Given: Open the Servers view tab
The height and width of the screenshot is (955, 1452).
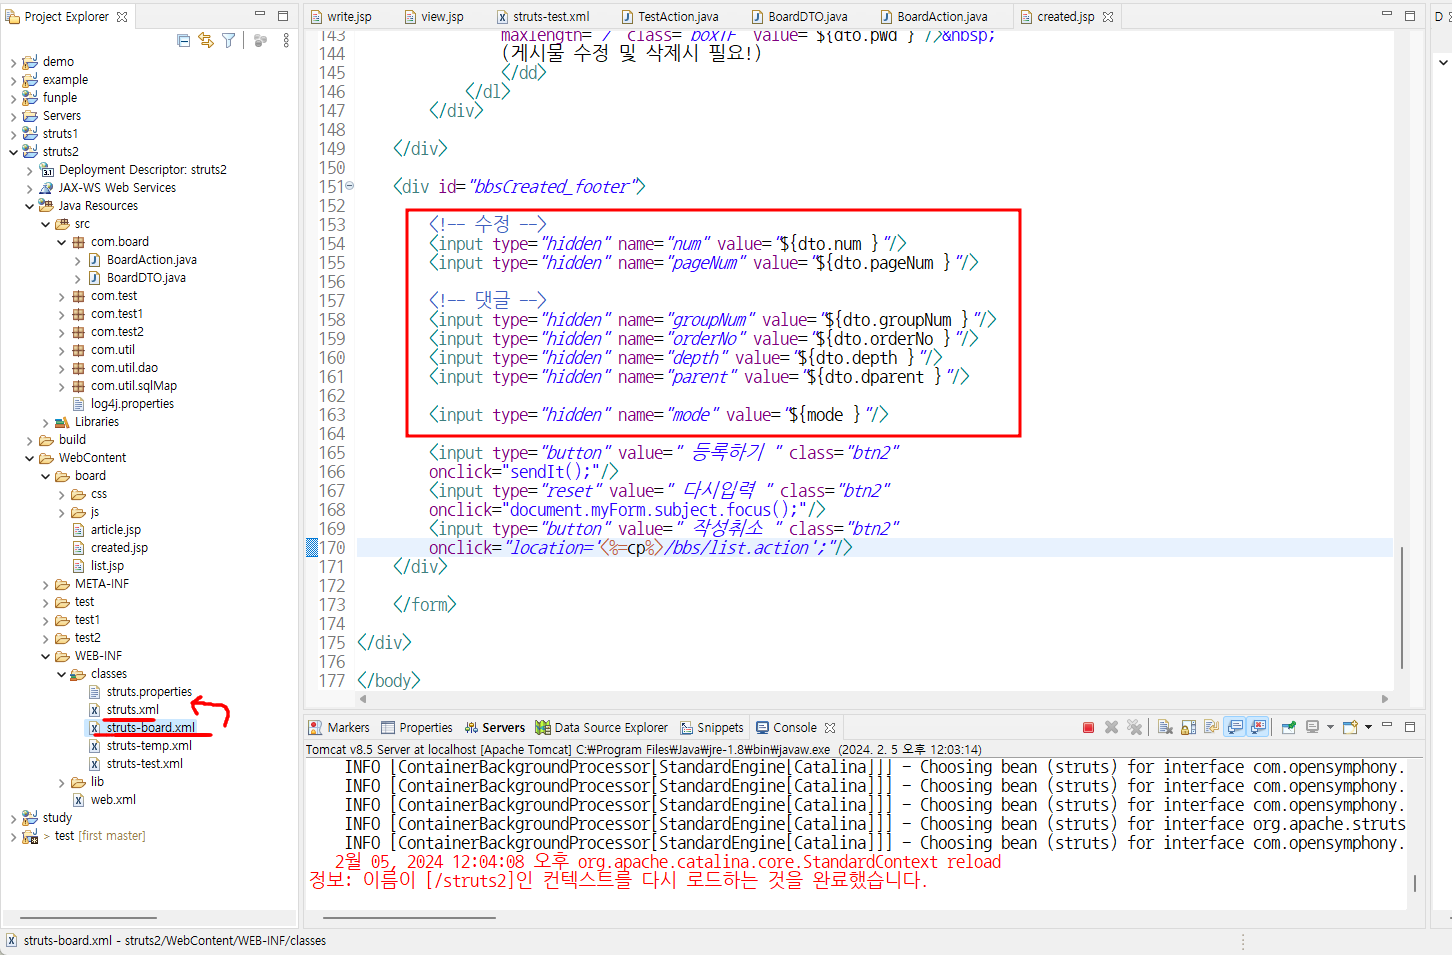Looking at the screenshot, I should point(494,728).
